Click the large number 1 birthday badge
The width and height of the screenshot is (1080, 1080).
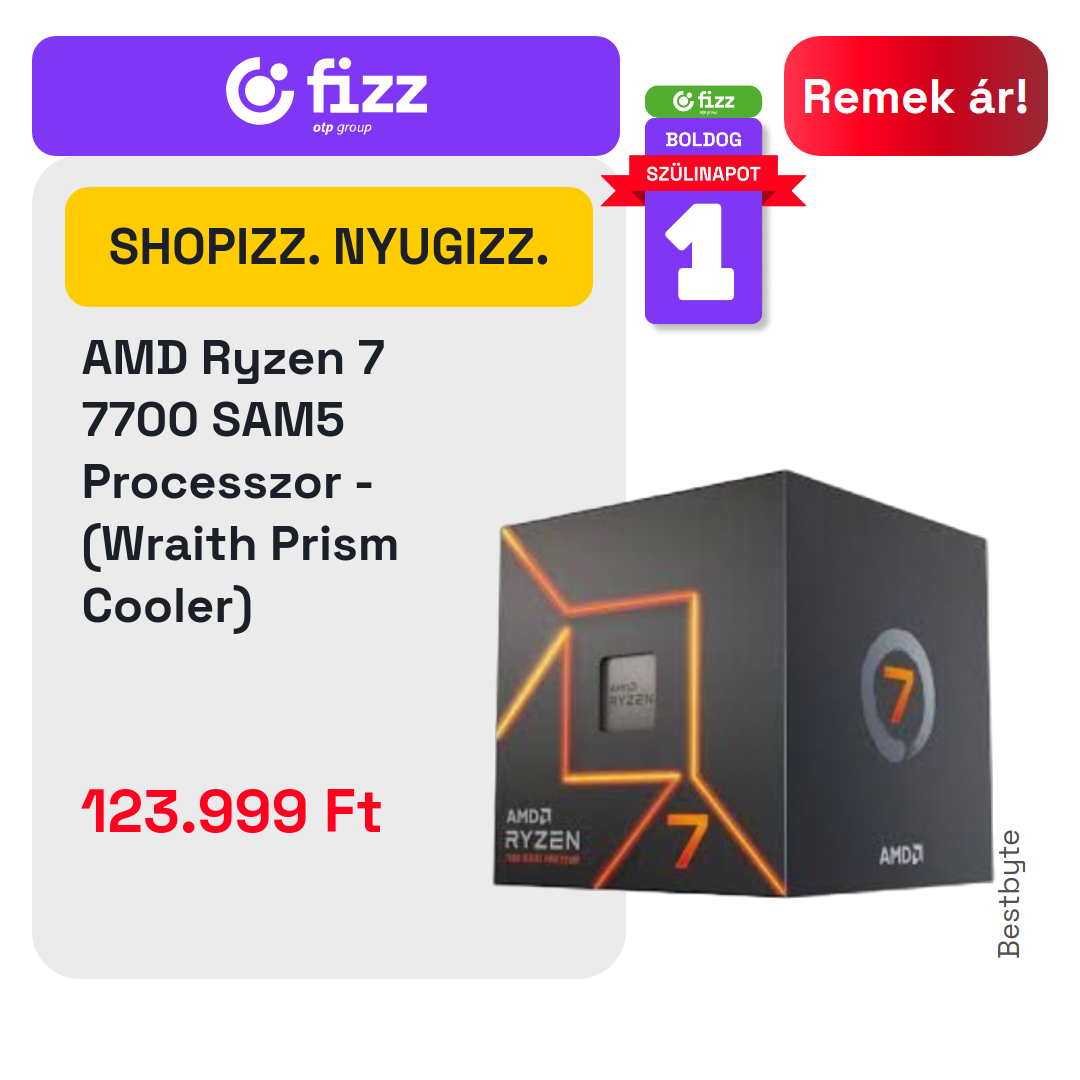703,252
